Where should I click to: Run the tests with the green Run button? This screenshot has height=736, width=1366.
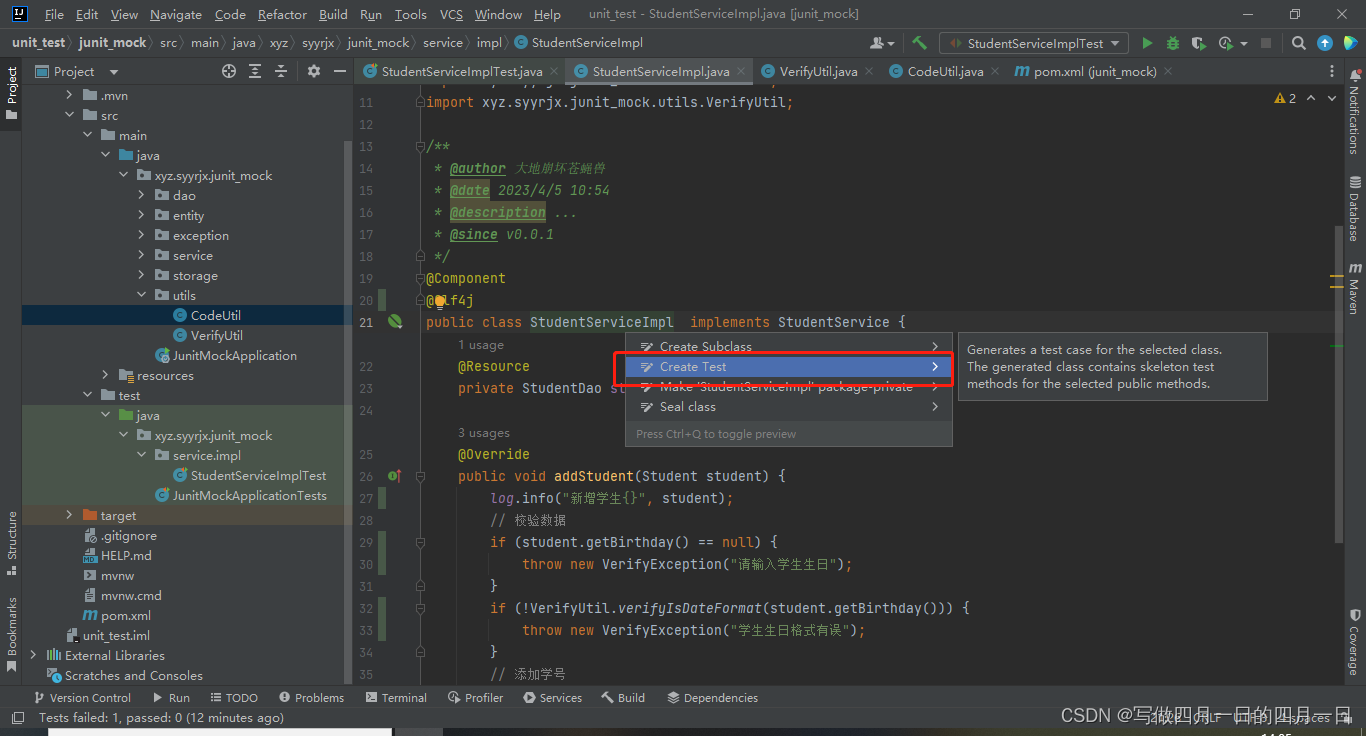coord(1148,43)
